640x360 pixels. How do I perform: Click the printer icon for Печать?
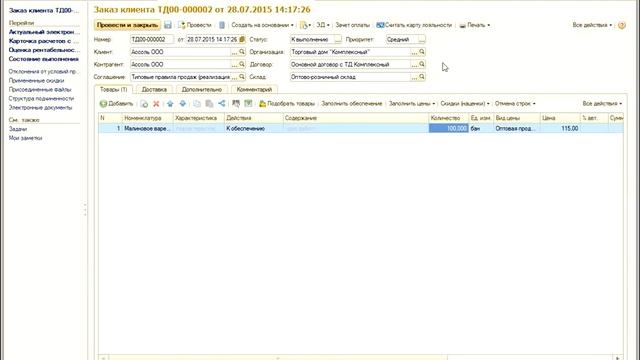[x=462, y=25]
